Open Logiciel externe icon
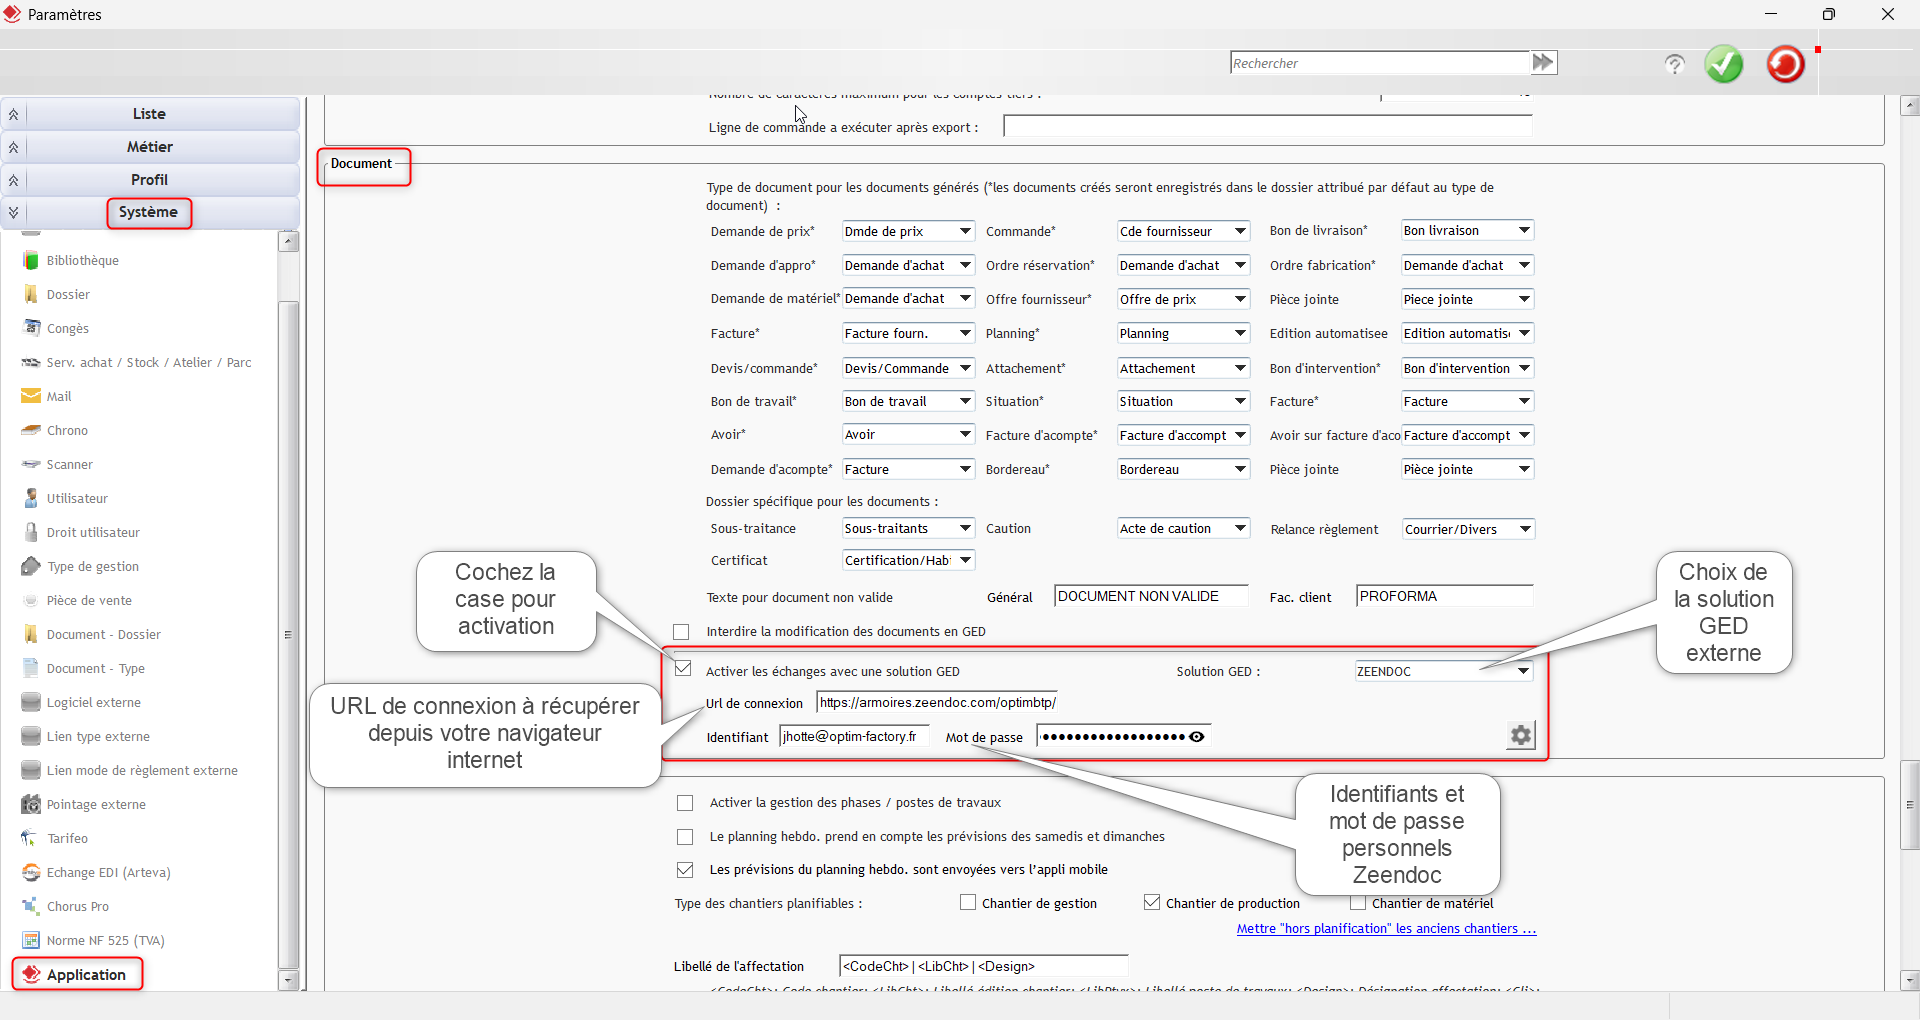Image resolution: width=1920 pixels, height=1020 pixels. tap(31, 702)
